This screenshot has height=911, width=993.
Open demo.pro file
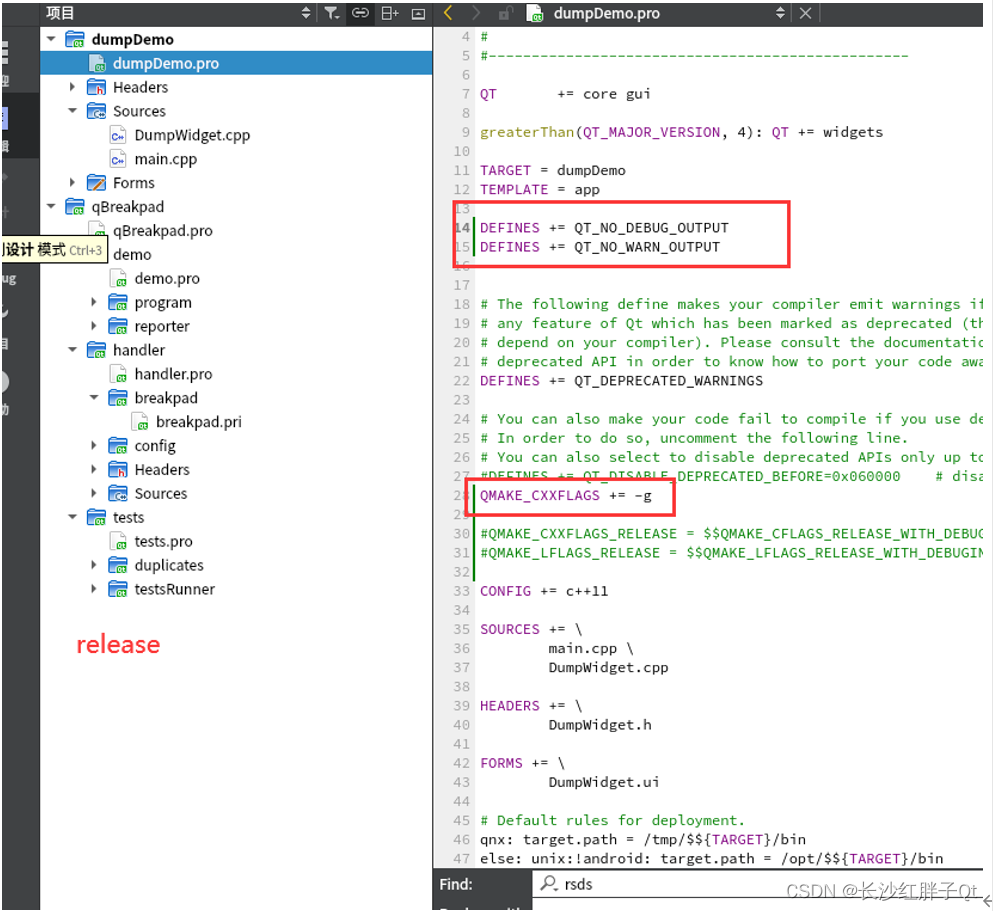[167, 279]
